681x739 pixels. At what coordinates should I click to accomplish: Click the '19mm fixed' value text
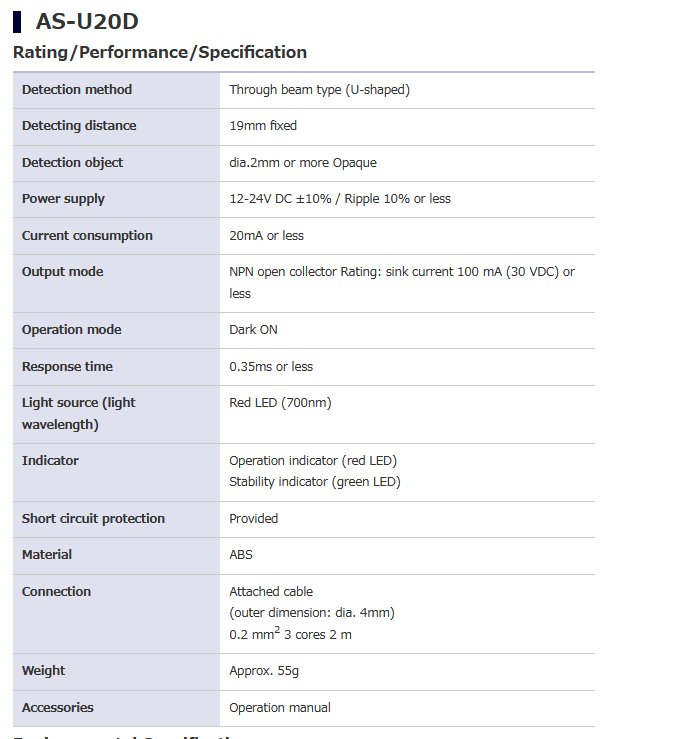(x=263, y=126)
